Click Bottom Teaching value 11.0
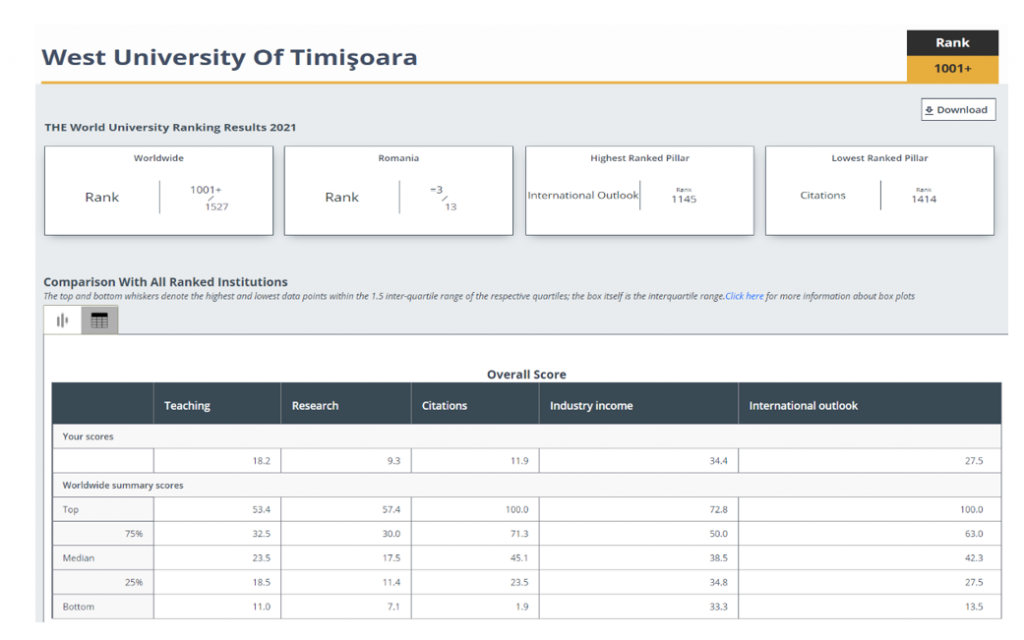Screen dimensions: 1024x640 coord(261,607)
